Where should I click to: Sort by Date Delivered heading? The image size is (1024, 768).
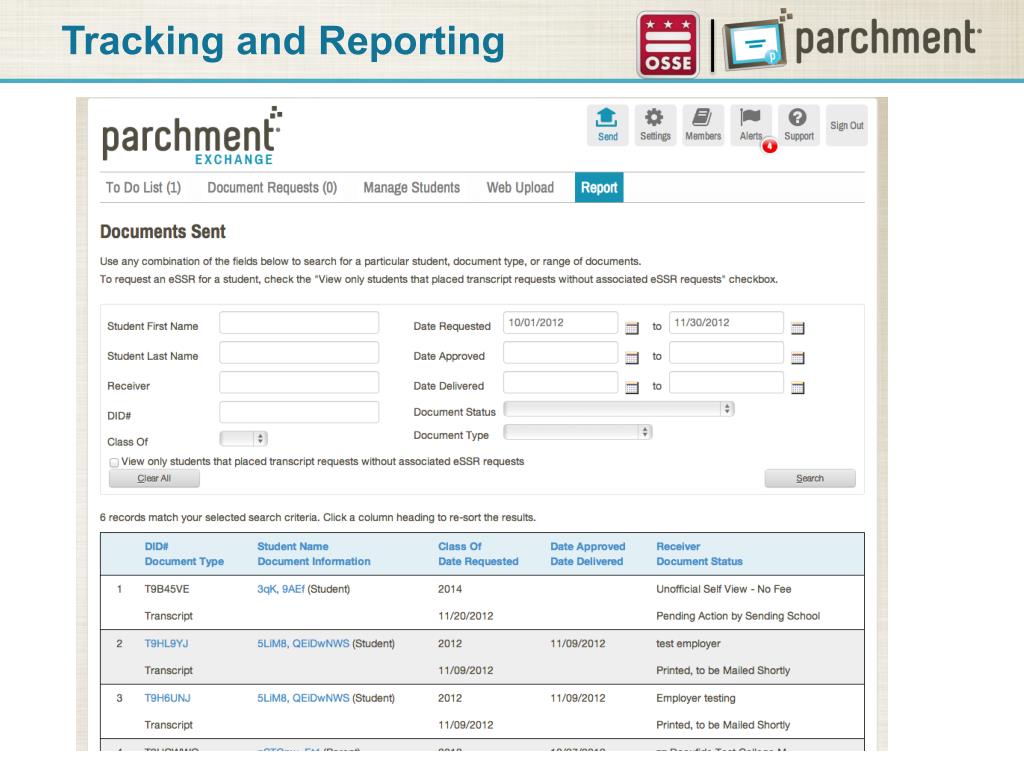pos(586,562)
